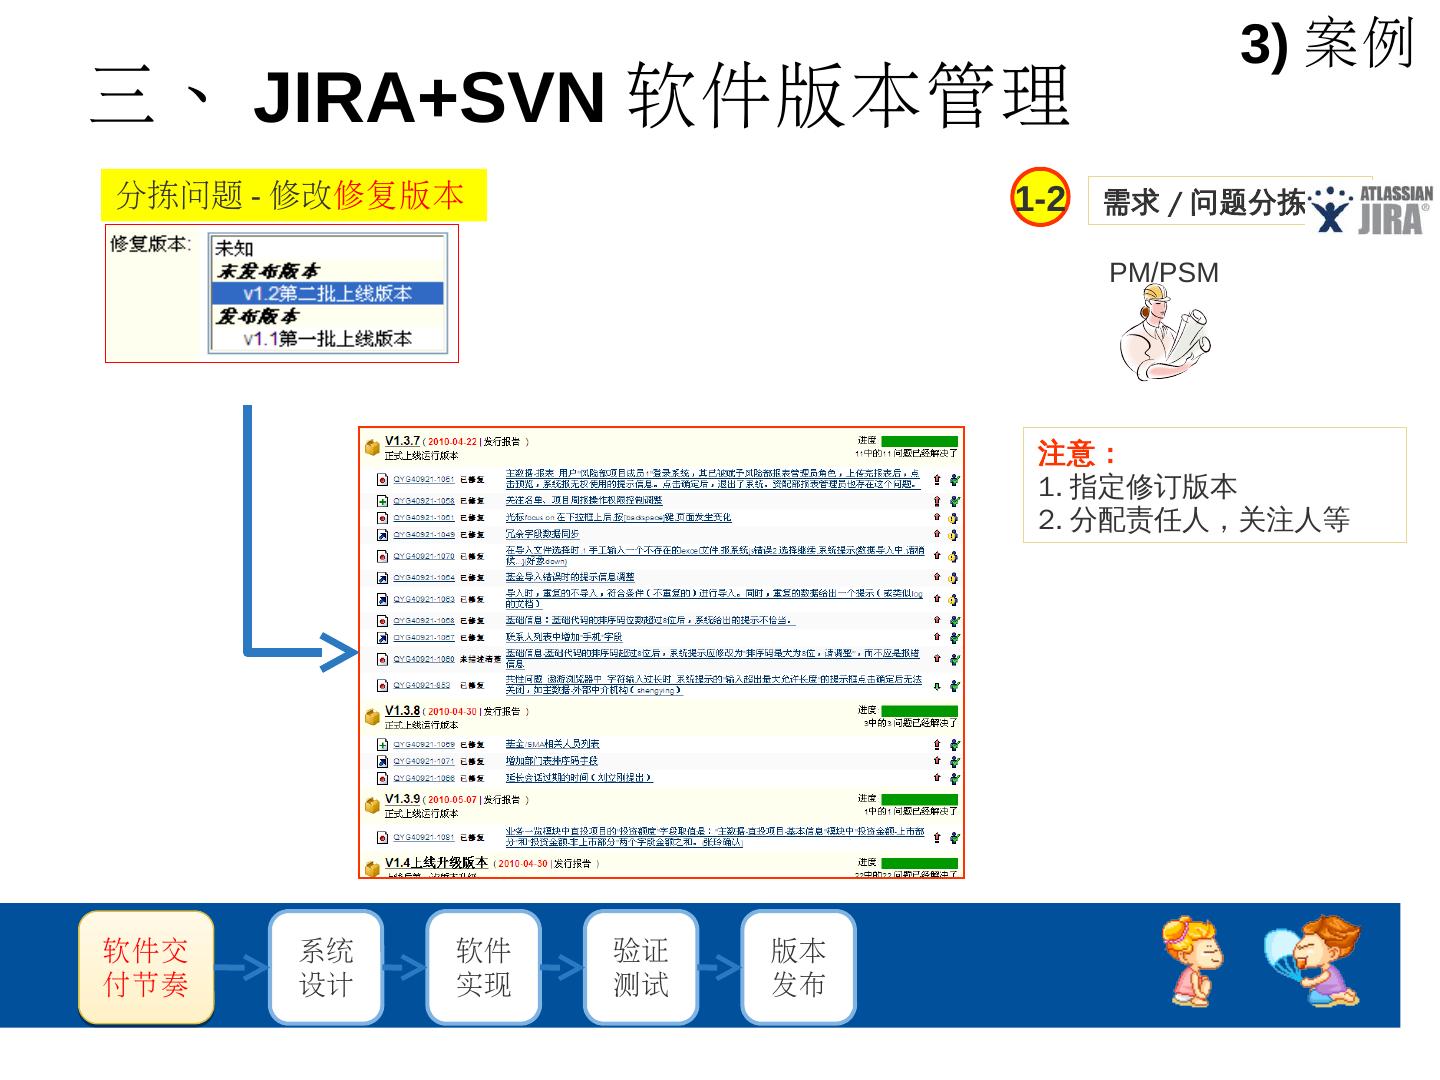Open the V1.4上线升级版本 version link
Viewport: 1440px width, 1080px height.
coord(437,862)
